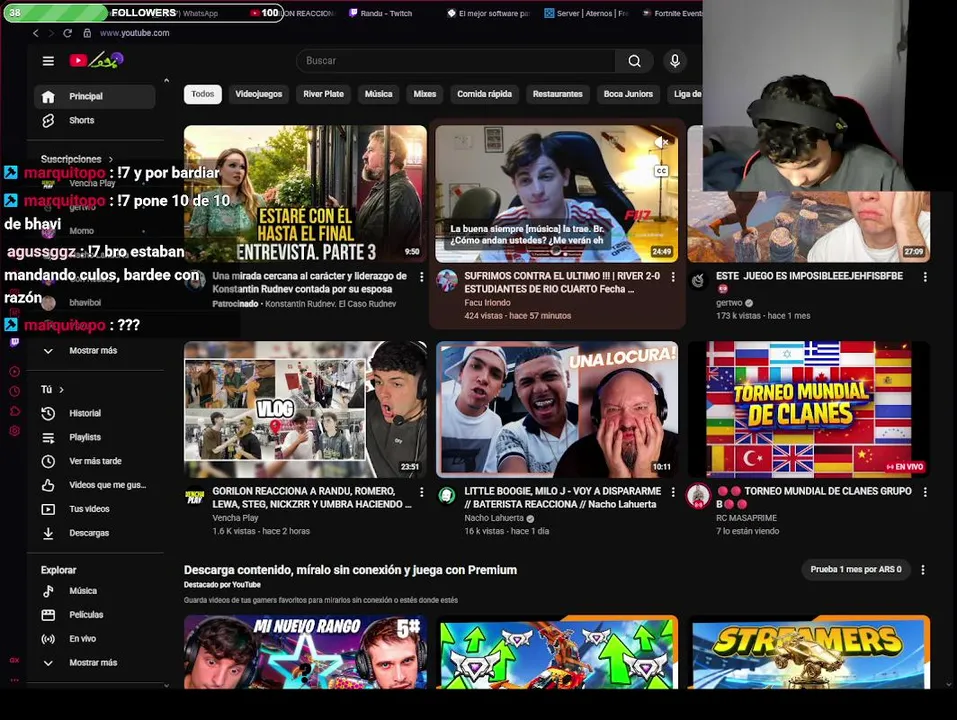Collapse sidebar with the up arrow chevron

pos(166,81)
